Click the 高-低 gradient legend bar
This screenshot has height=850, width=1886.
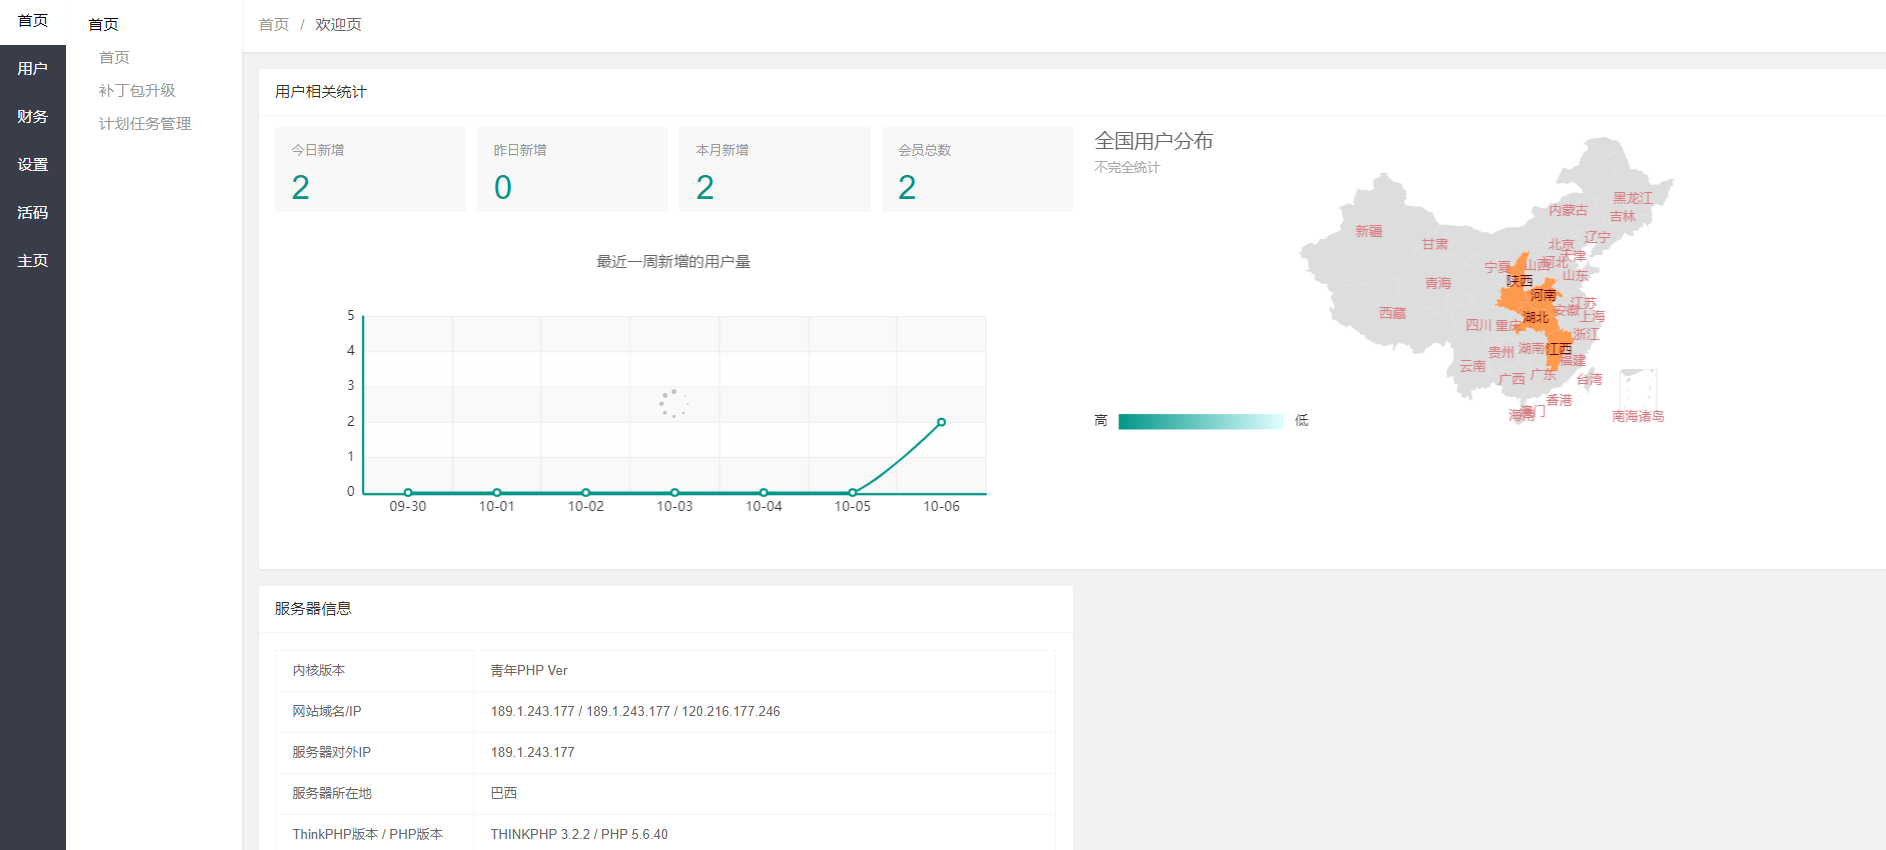tap(1200, 421)
